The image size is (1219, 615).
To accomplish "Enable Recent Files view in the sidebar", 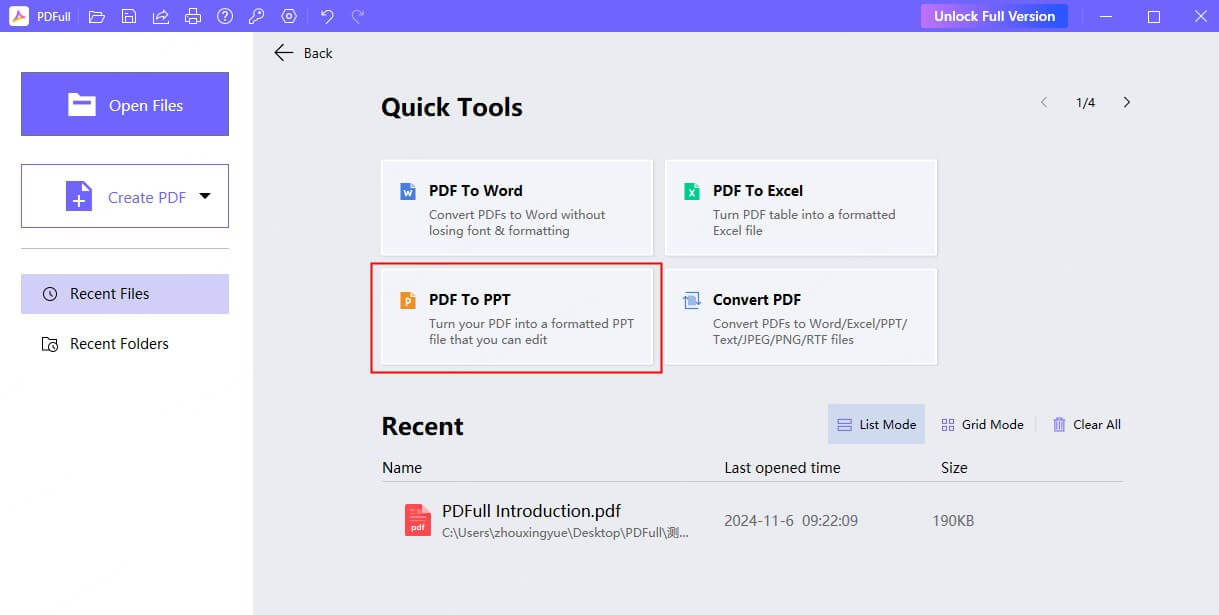I will click(x=109, y=293).
